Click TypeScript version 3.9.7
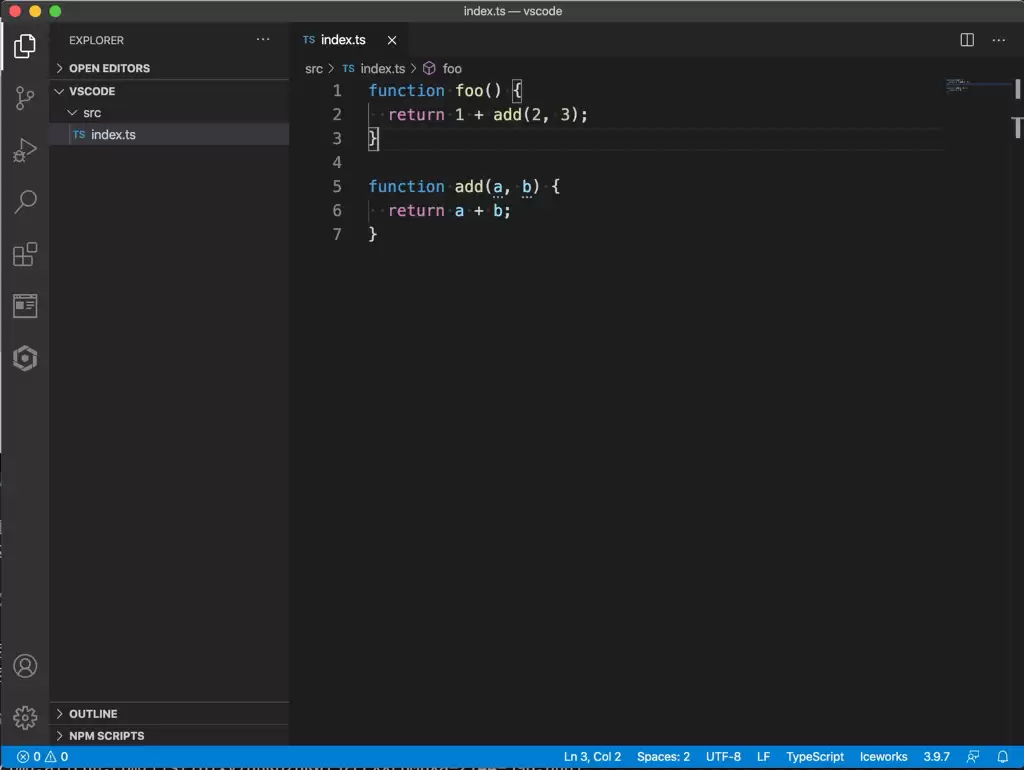The image size is (1024, 770). click(936, 757)
